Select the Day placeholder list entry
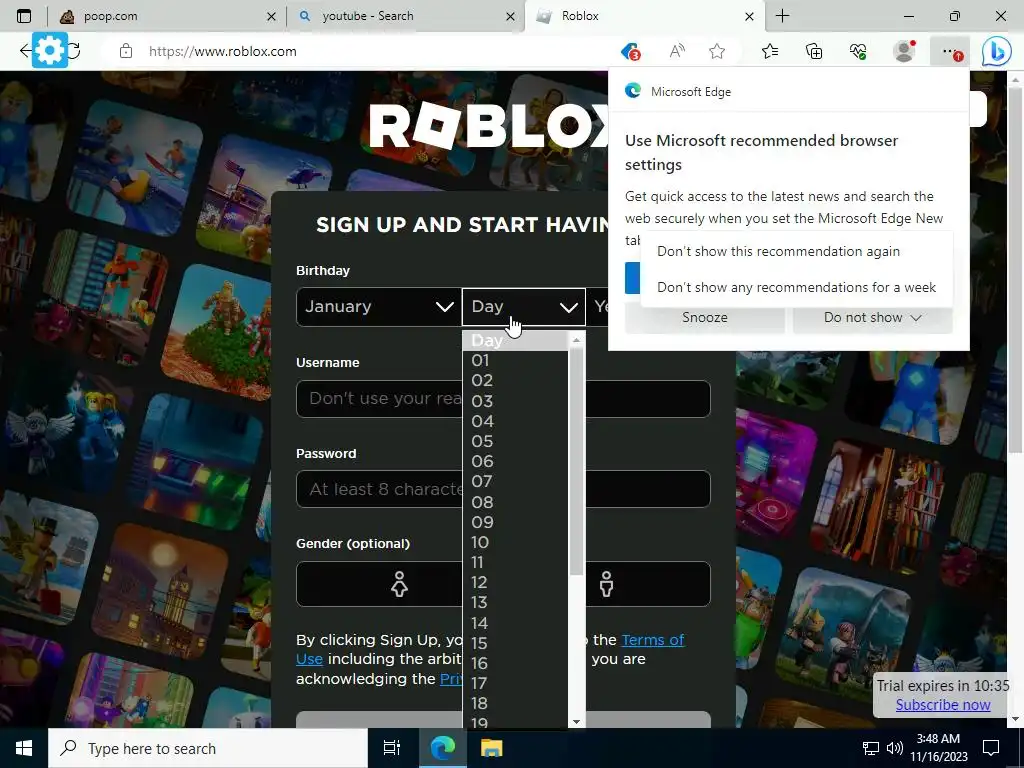 click(x=516, y=340)
